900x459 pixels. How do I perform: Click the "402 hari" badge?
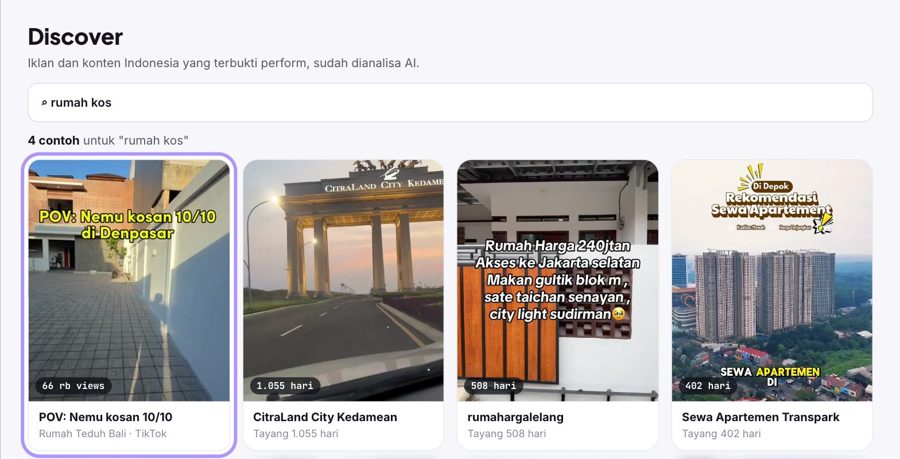(x=708, y=386)
